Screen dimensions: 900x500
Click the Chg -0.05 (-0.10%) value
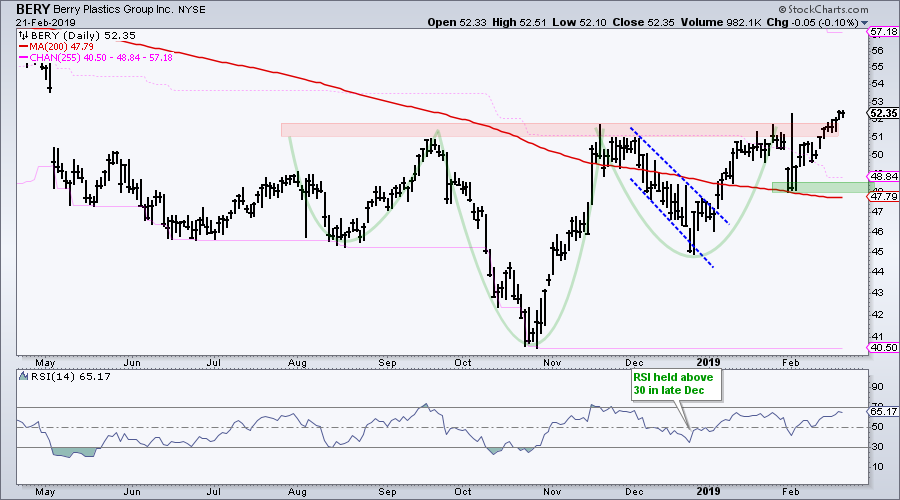point(813,22)
